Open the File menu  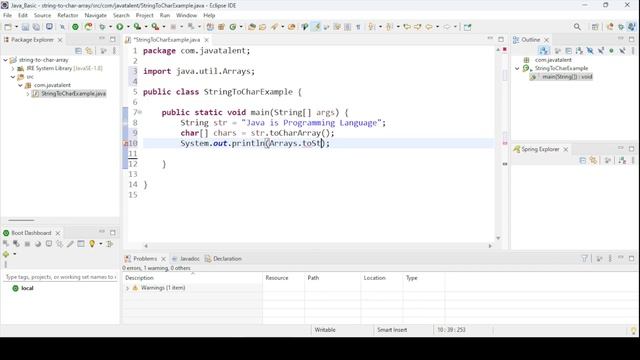point(7,16)
